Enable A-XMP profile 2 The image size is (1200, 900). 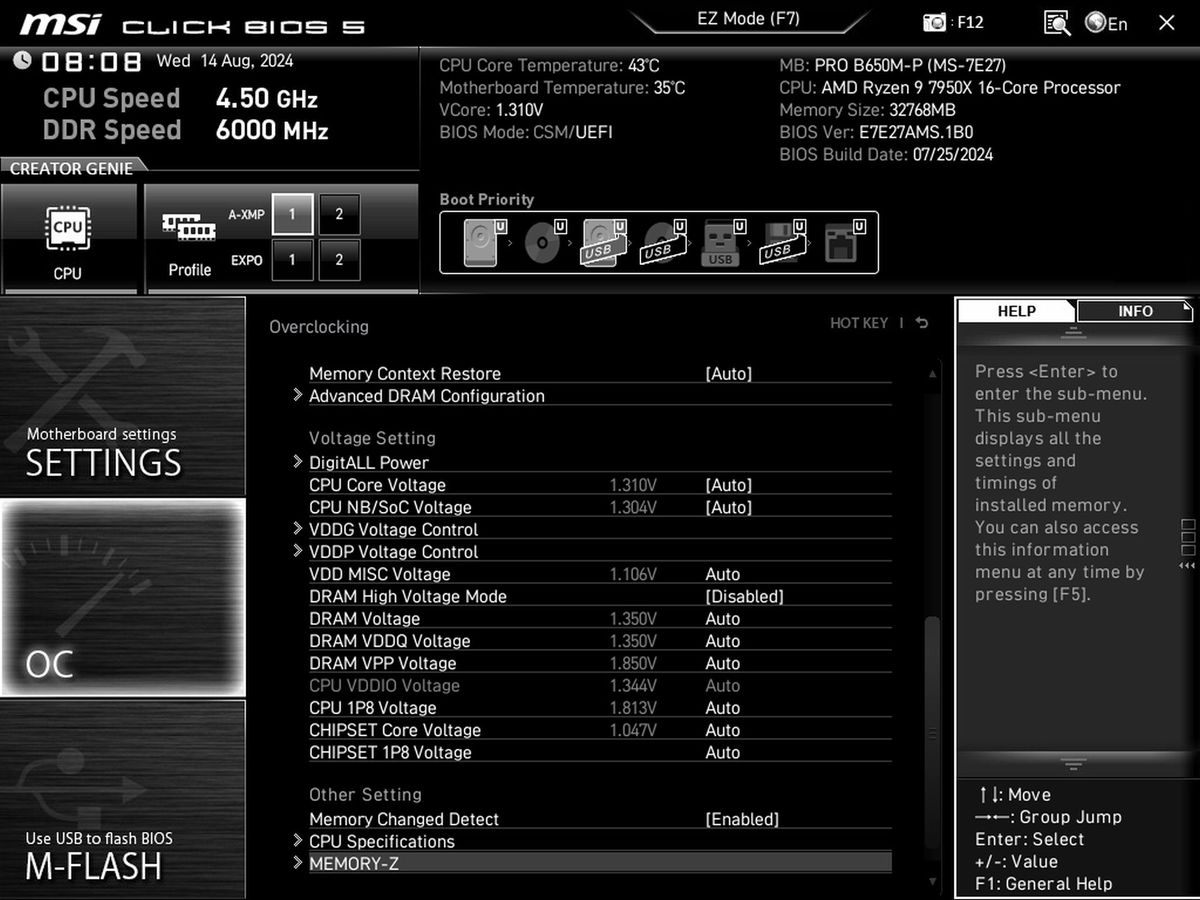(339, 214)
